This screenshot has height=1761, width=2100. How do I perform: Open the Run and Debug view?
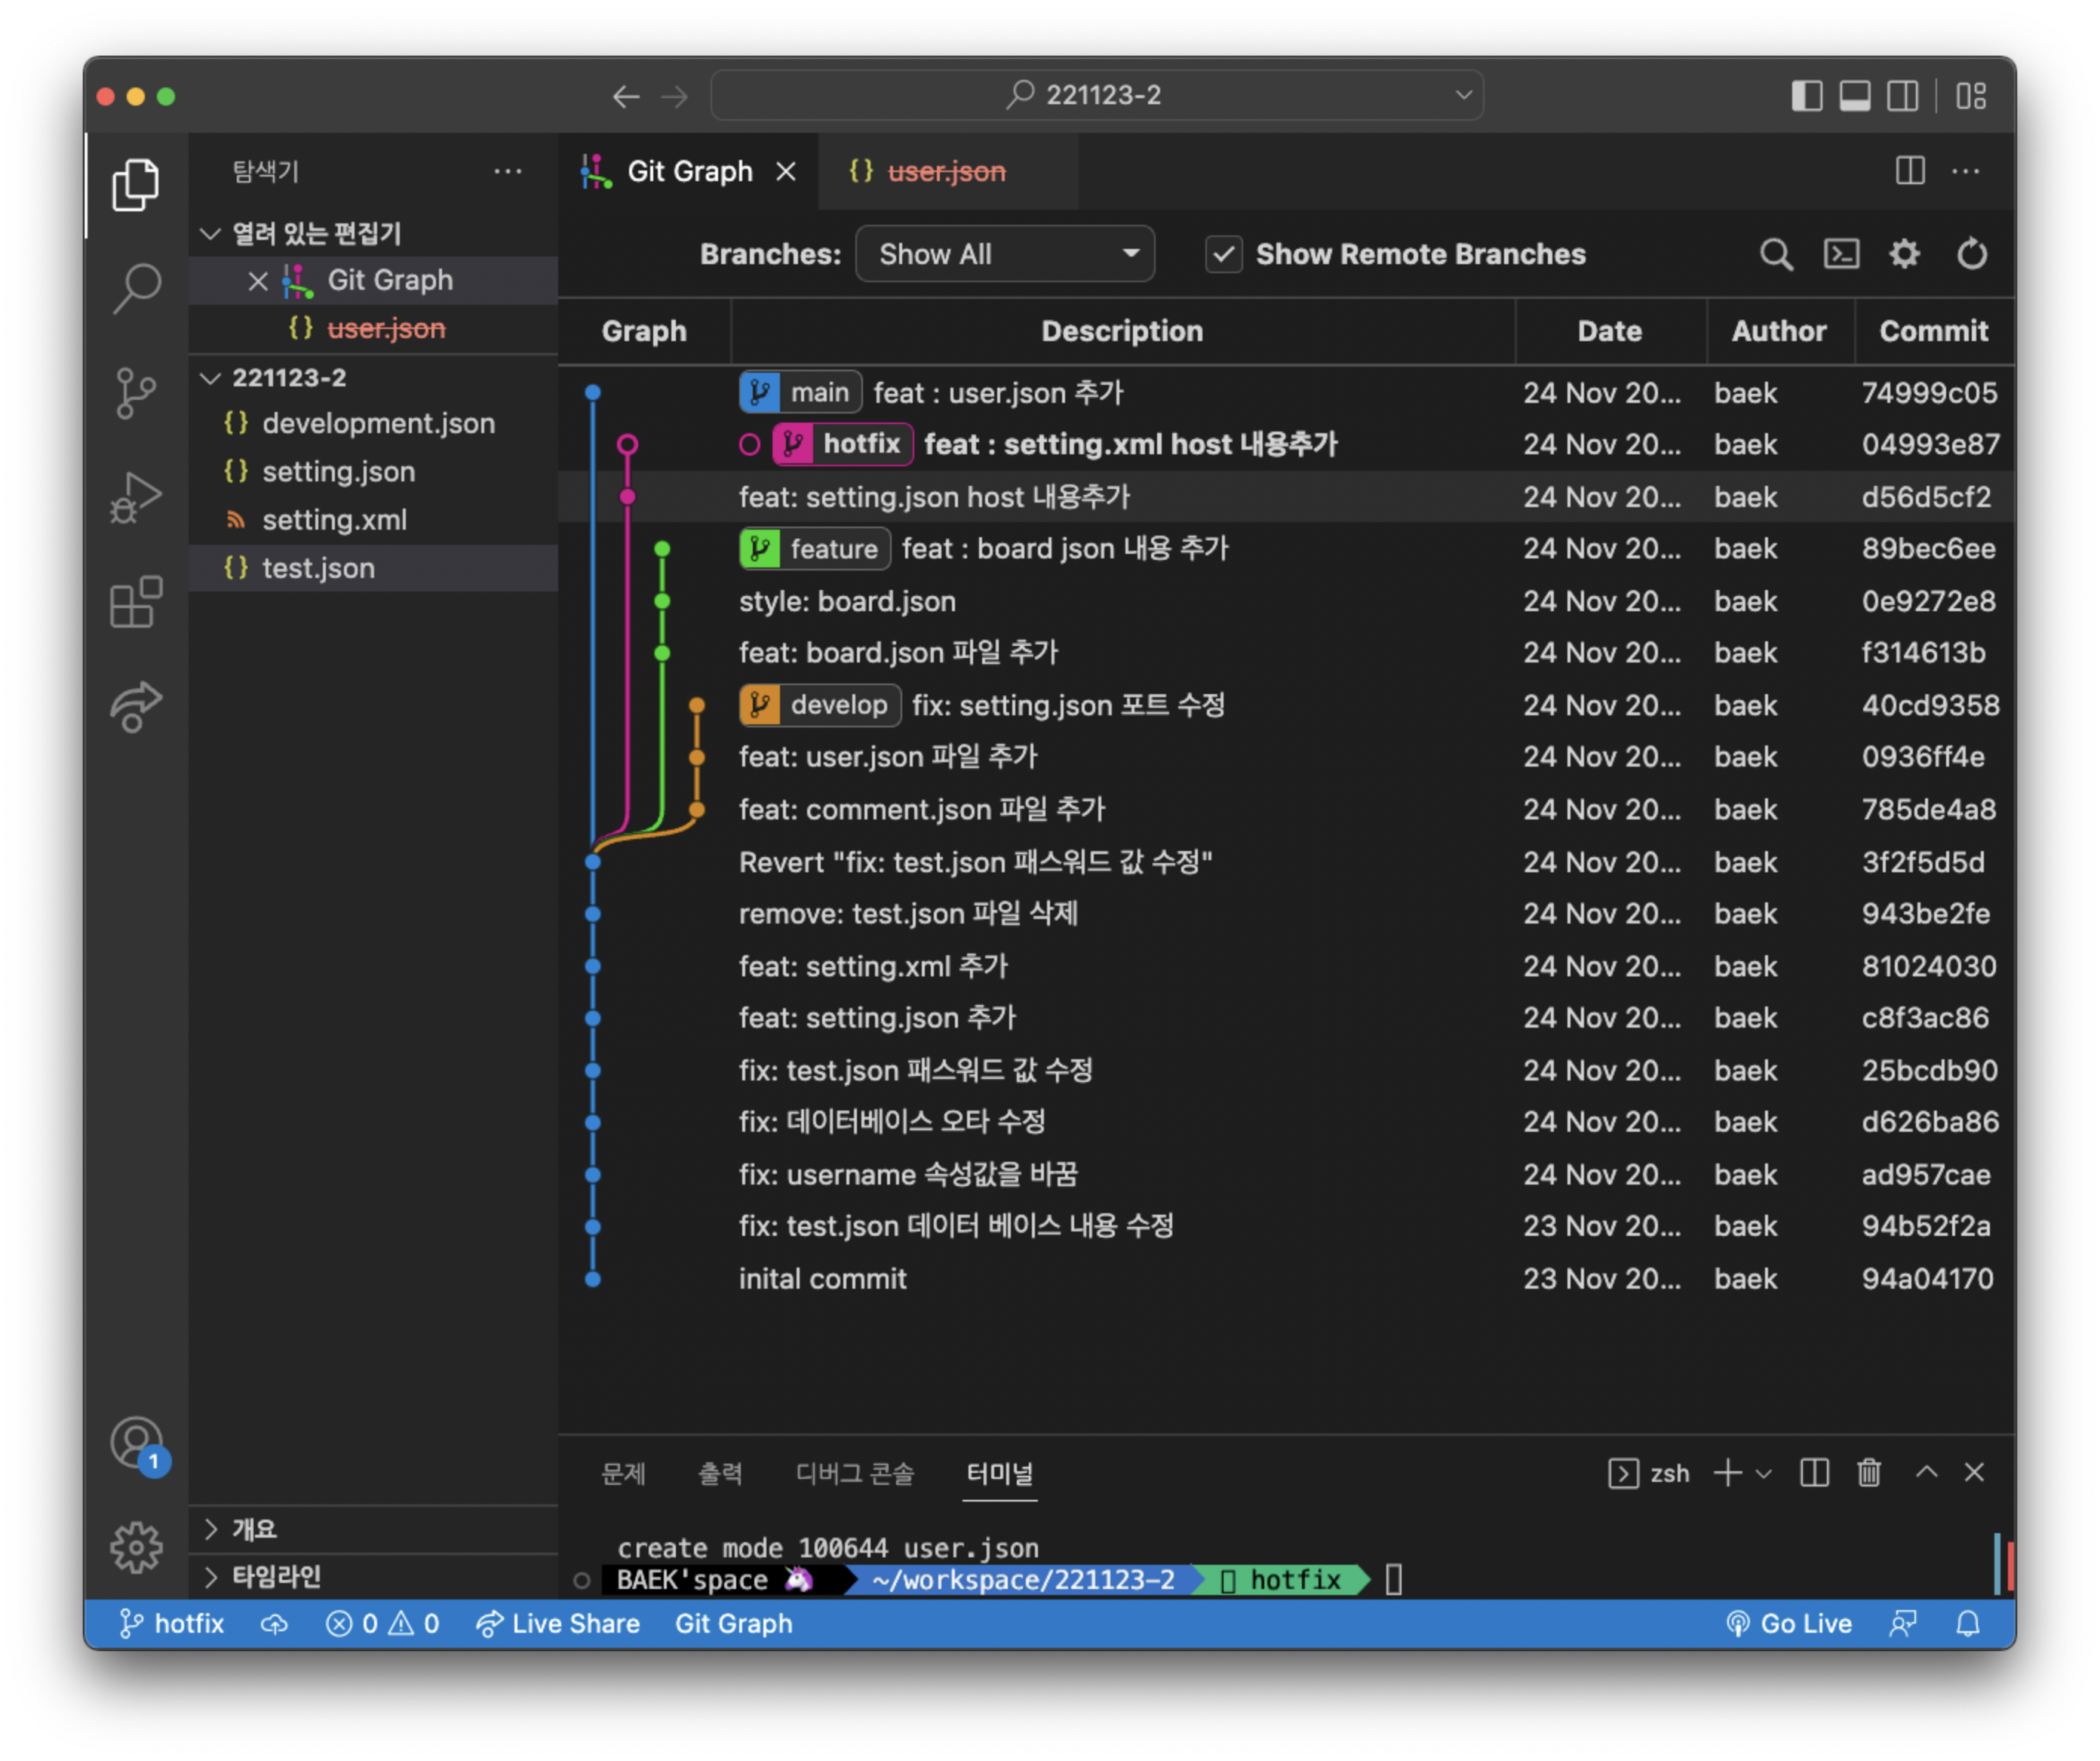point(136,498)
